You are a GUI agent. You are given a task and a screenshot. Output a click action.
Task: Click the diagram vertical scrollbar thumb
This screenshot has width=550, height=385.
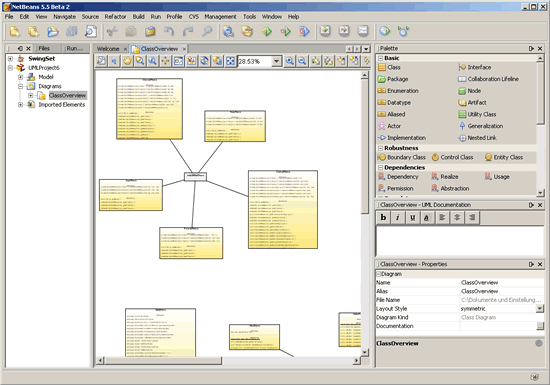coord(365,146)
